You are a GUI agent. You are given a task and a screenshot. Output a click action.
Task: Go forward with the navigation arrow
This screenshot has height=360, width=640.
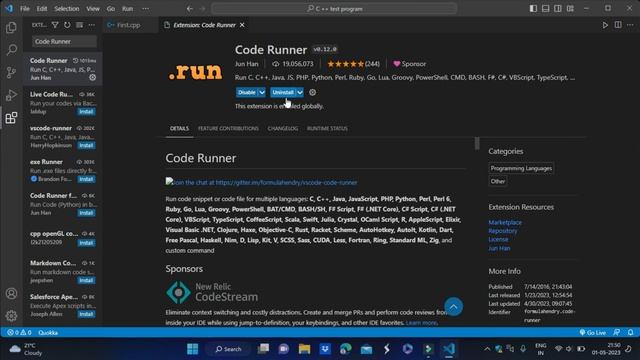202,9
